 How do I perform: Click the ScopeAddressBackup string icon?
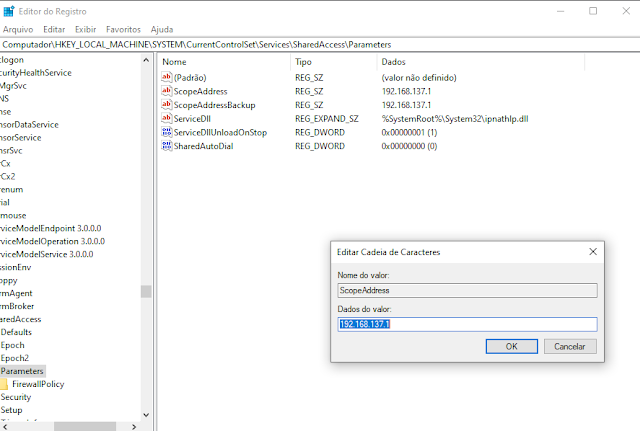[167, 104]
